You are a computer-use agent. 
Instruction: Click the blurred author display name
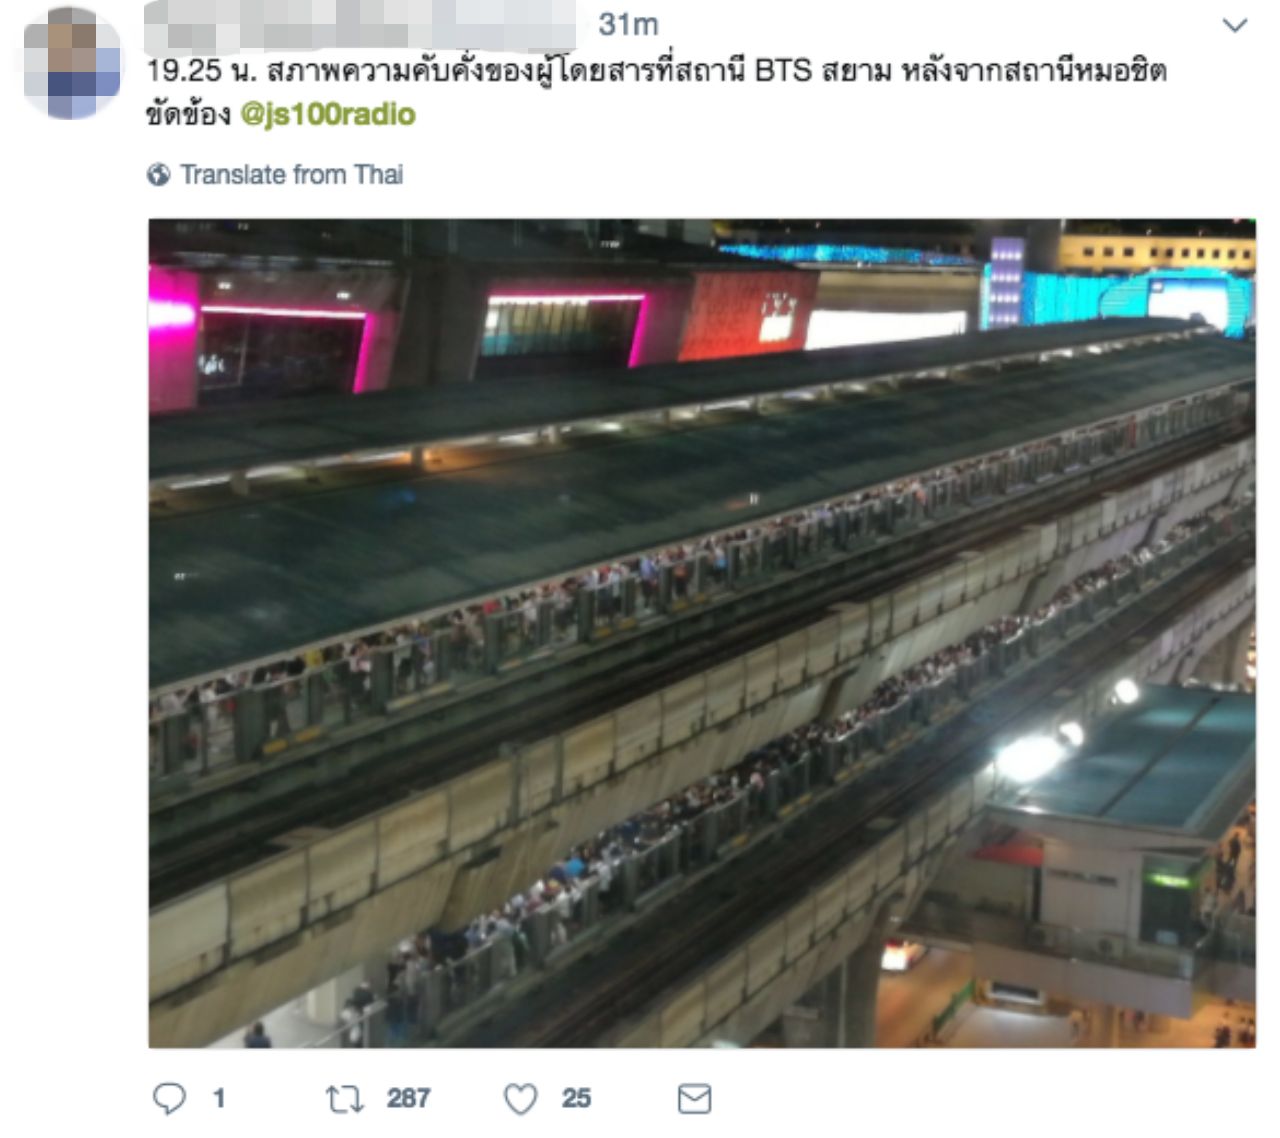tap(360, 25)
